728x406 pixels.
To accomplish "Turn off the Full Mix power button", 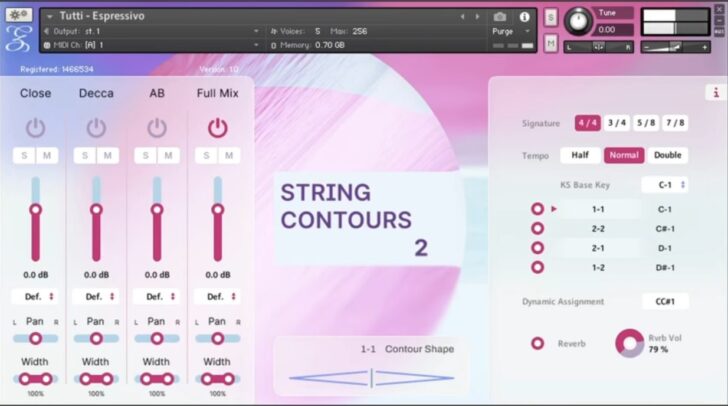I will (217, 128).
